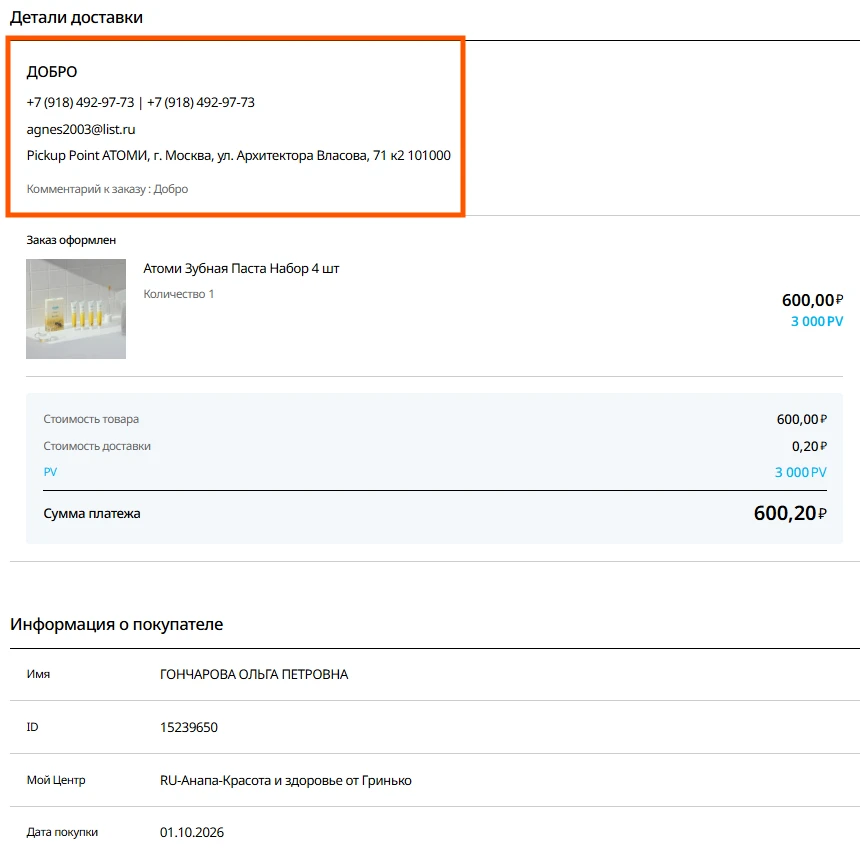Select the "Стоимость товара" label
Viewport: 861px width, 852px height.
(91, 419)
